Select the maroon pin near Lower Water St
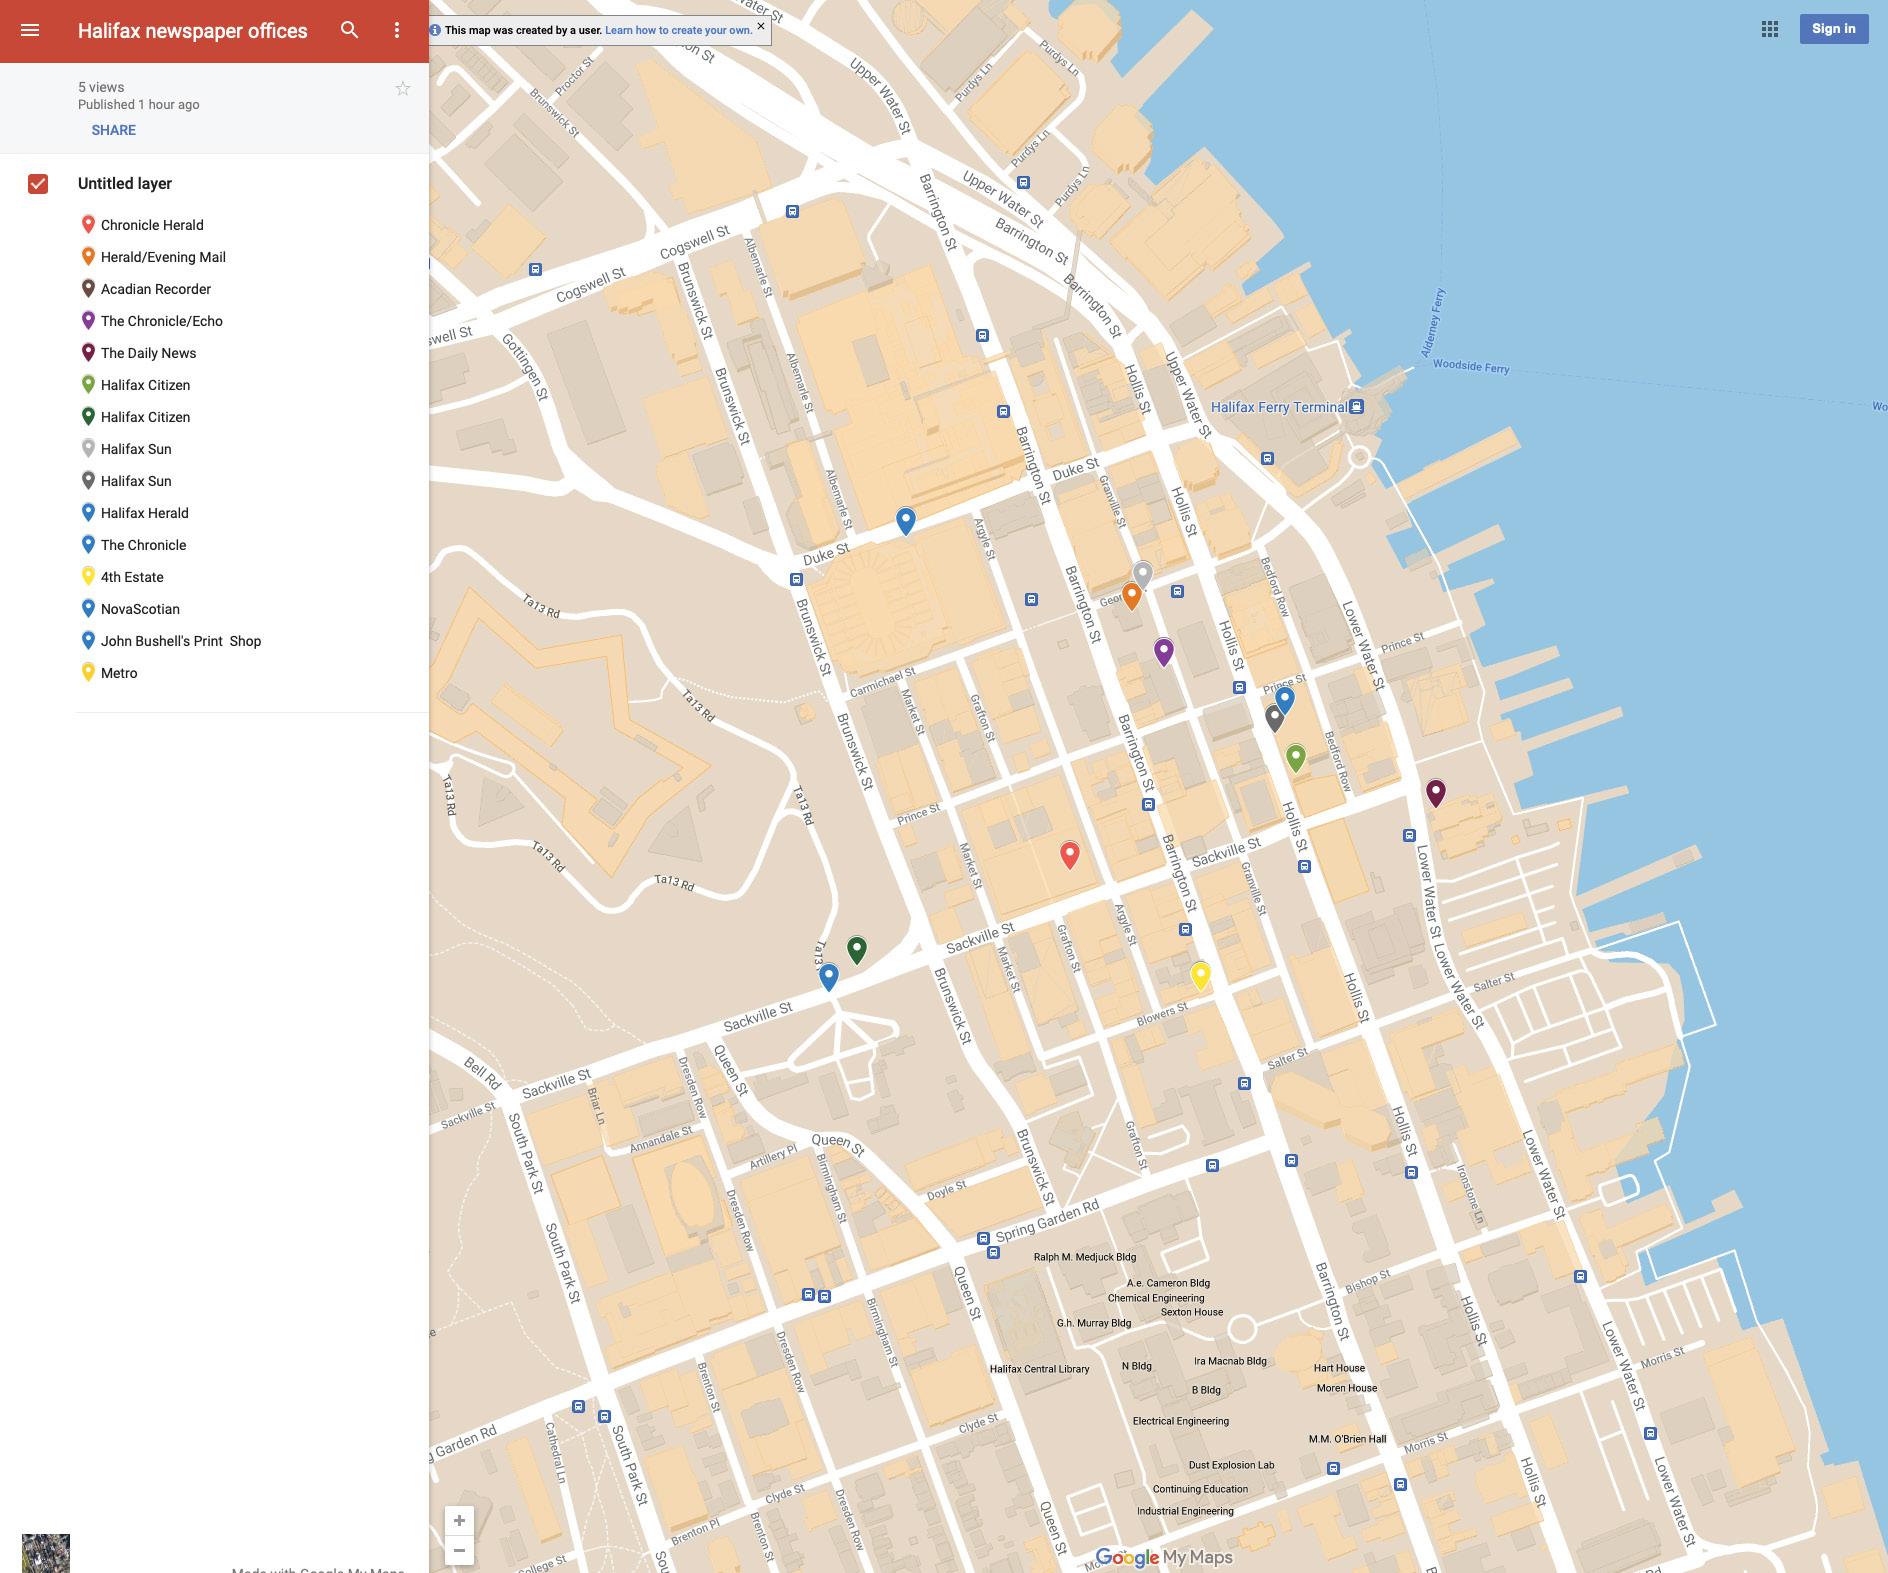The width and height of the screenshot is (1888, 1573). click(x=1436, y=793)
